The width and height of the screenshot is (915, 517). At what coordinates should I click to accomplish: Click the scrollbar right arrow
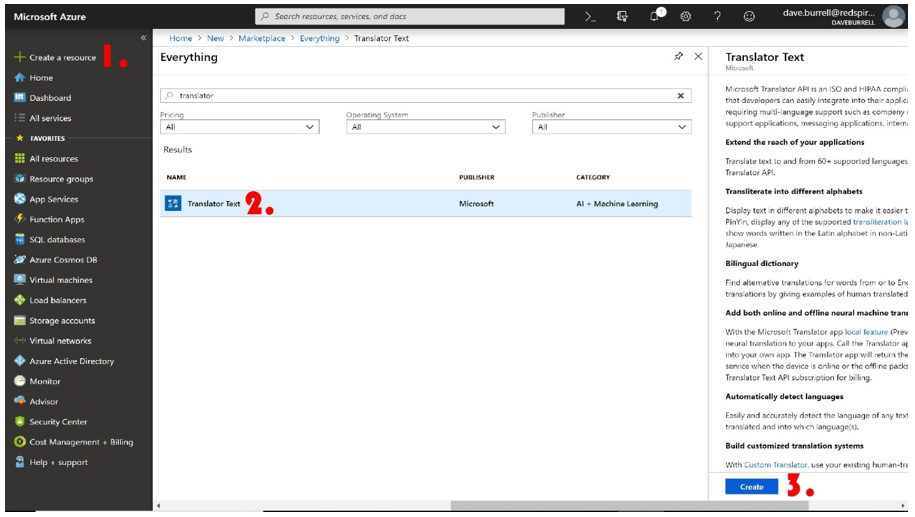pyautogui.click(x=903, y=505)
